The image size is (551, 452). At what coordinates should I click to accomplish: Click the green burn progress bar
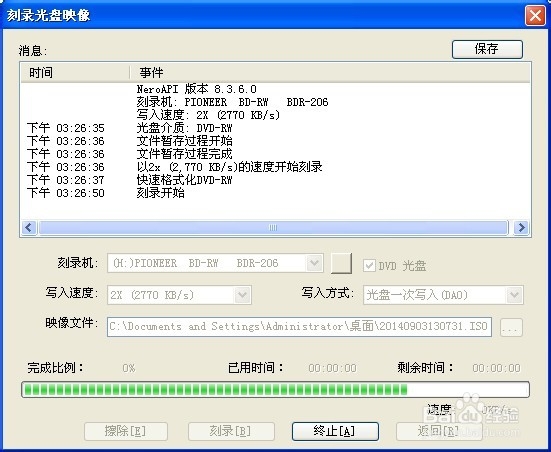coord(276,389)
